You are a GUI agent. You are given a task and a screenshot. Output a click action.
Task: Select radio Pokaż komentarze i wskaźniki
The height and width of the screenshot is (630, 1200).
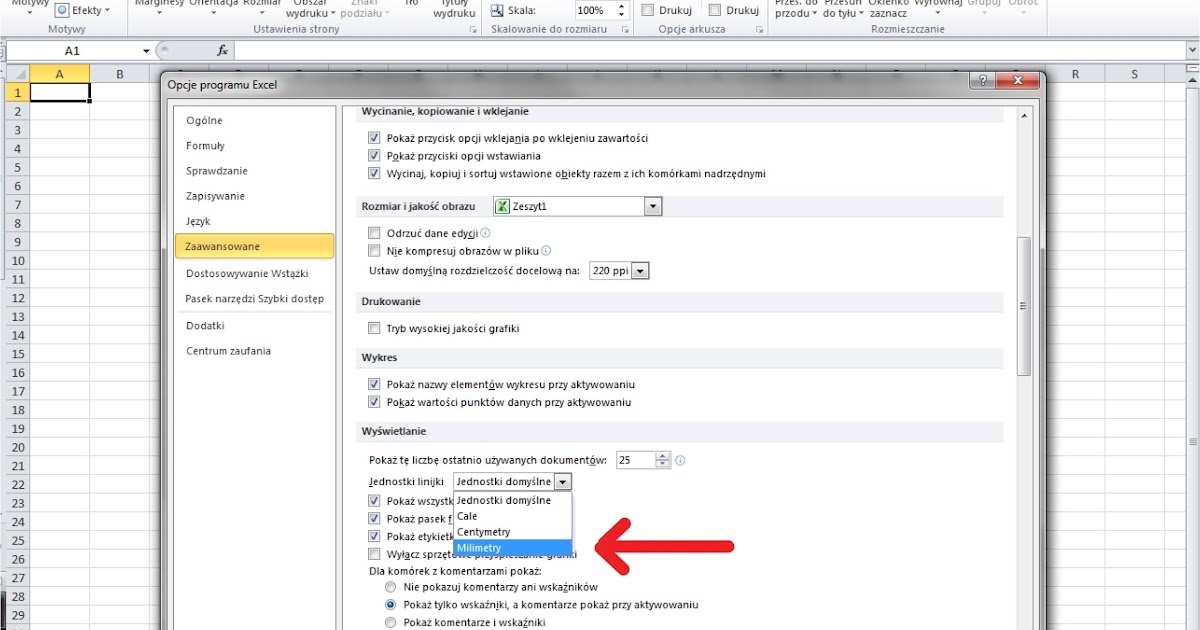point(391,621)
